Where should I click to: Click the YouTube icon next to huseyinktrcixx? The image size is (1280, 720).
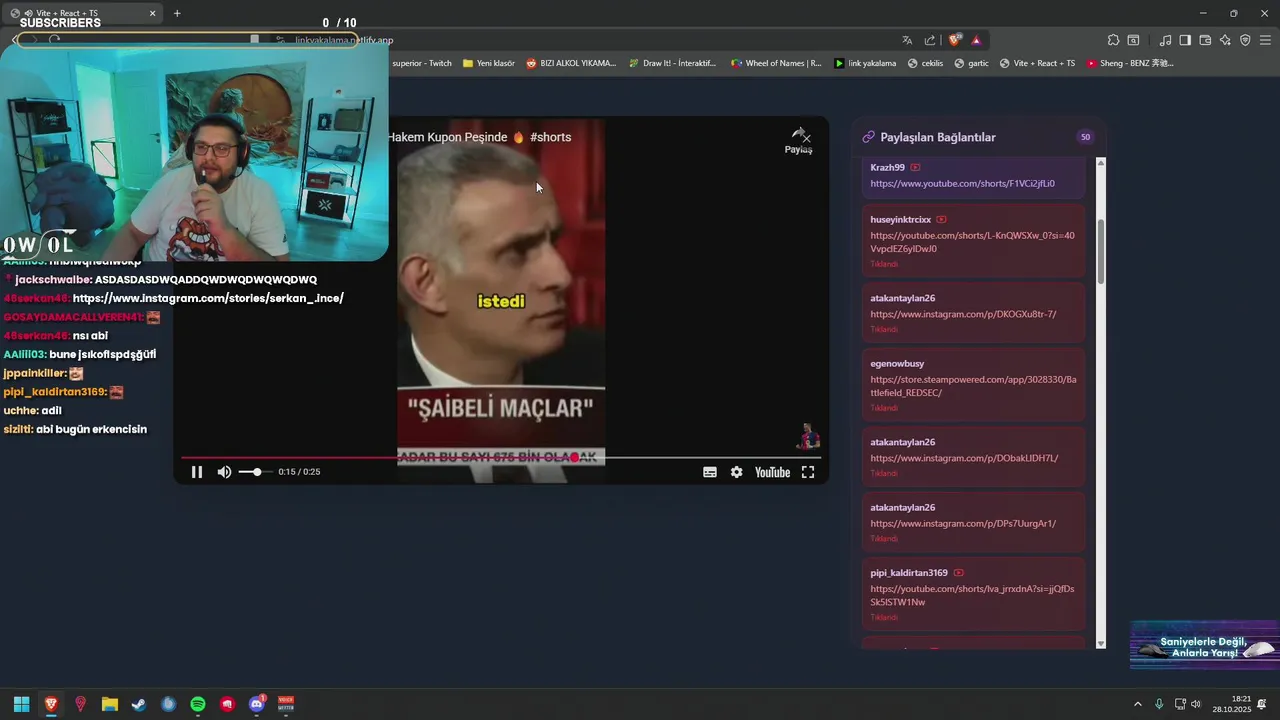941,219
